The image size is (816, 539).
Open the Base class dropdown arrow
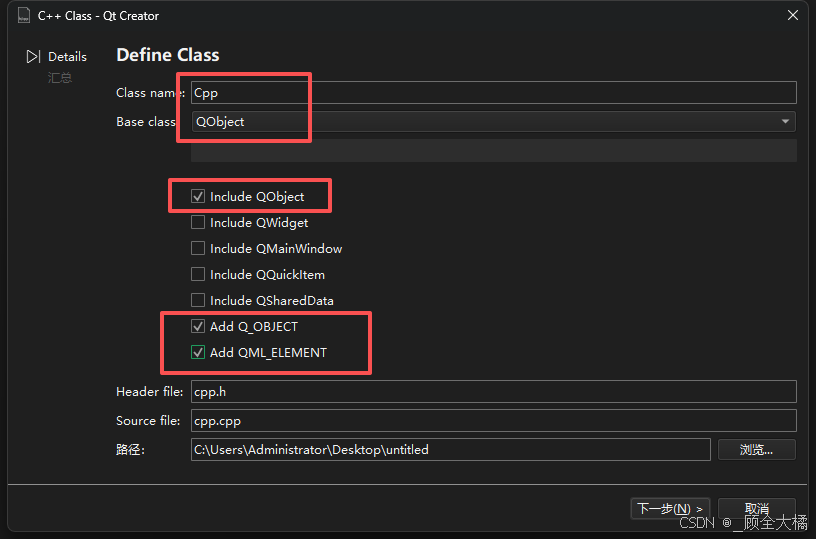[785, 121]
